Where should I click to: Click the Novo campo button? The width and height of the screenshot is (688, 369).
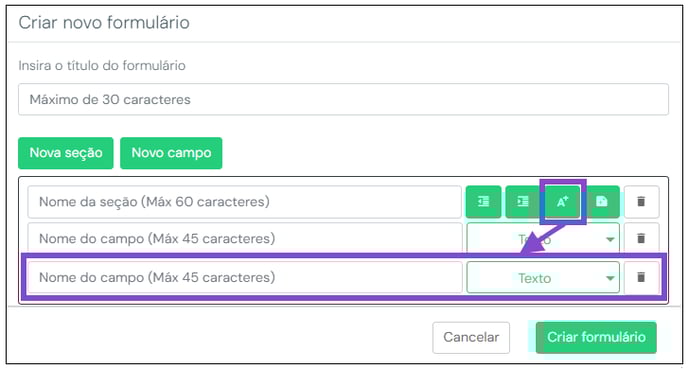[x=171, y=153]
